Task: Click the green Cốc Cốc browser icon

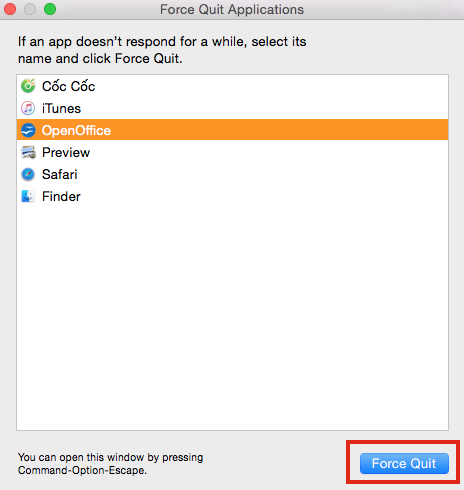Action: click(28, 86)
